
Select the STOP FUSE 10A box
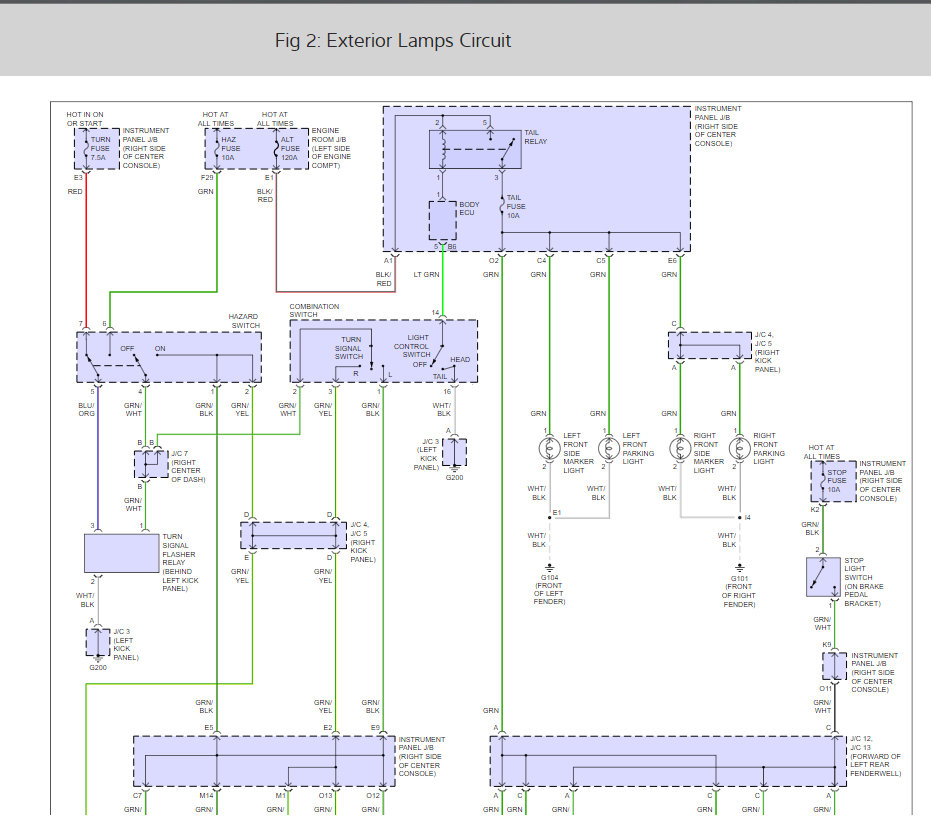(x=834, y=481)
